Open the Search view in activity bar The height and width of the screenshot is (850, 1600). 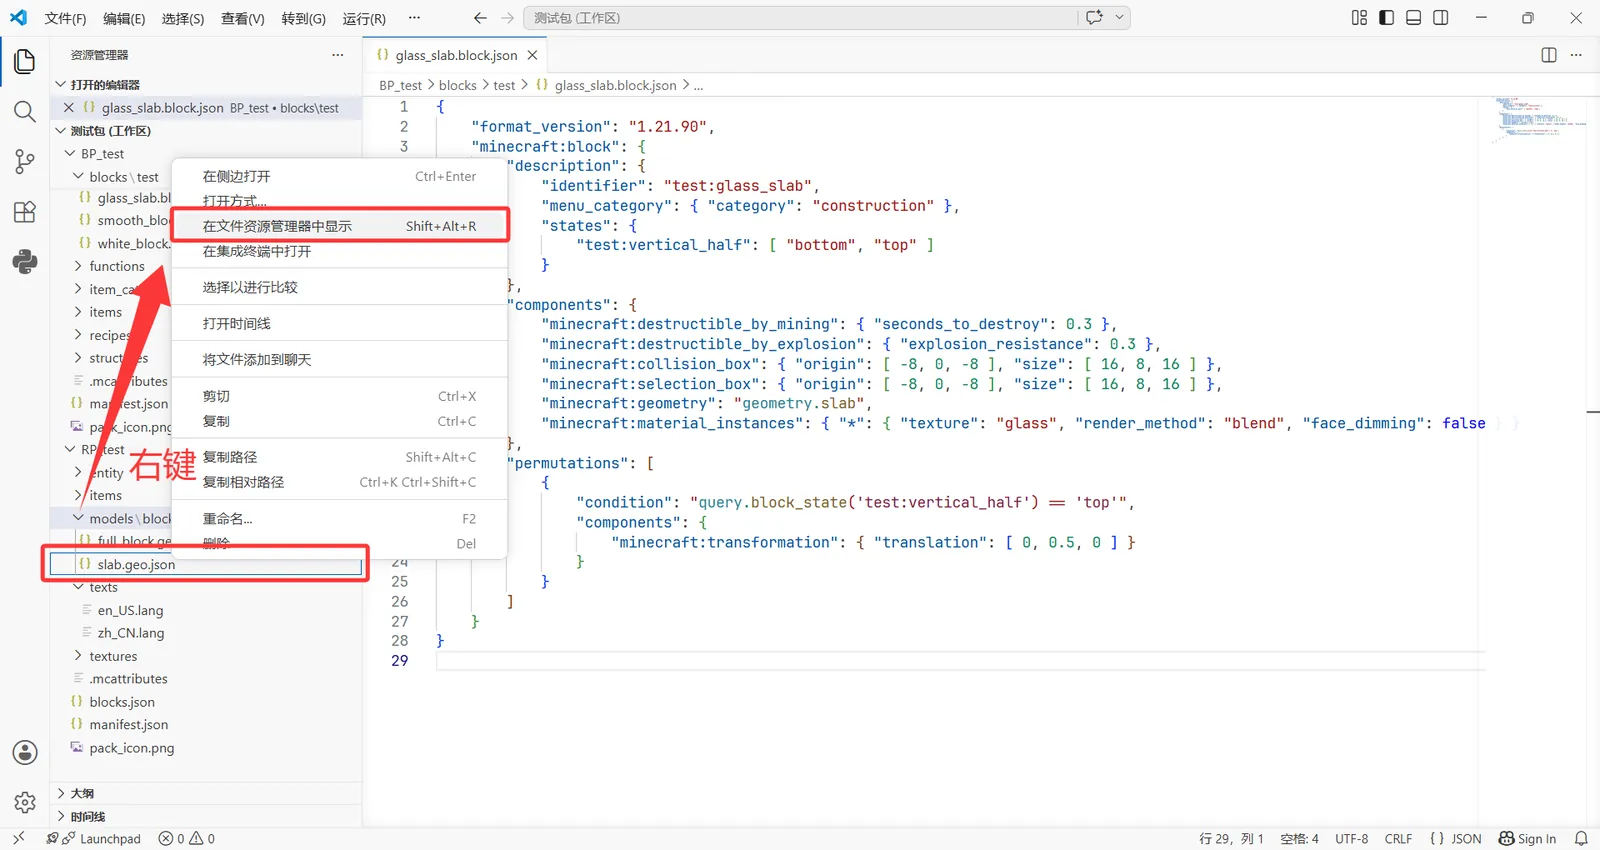[x=25, y=111]
